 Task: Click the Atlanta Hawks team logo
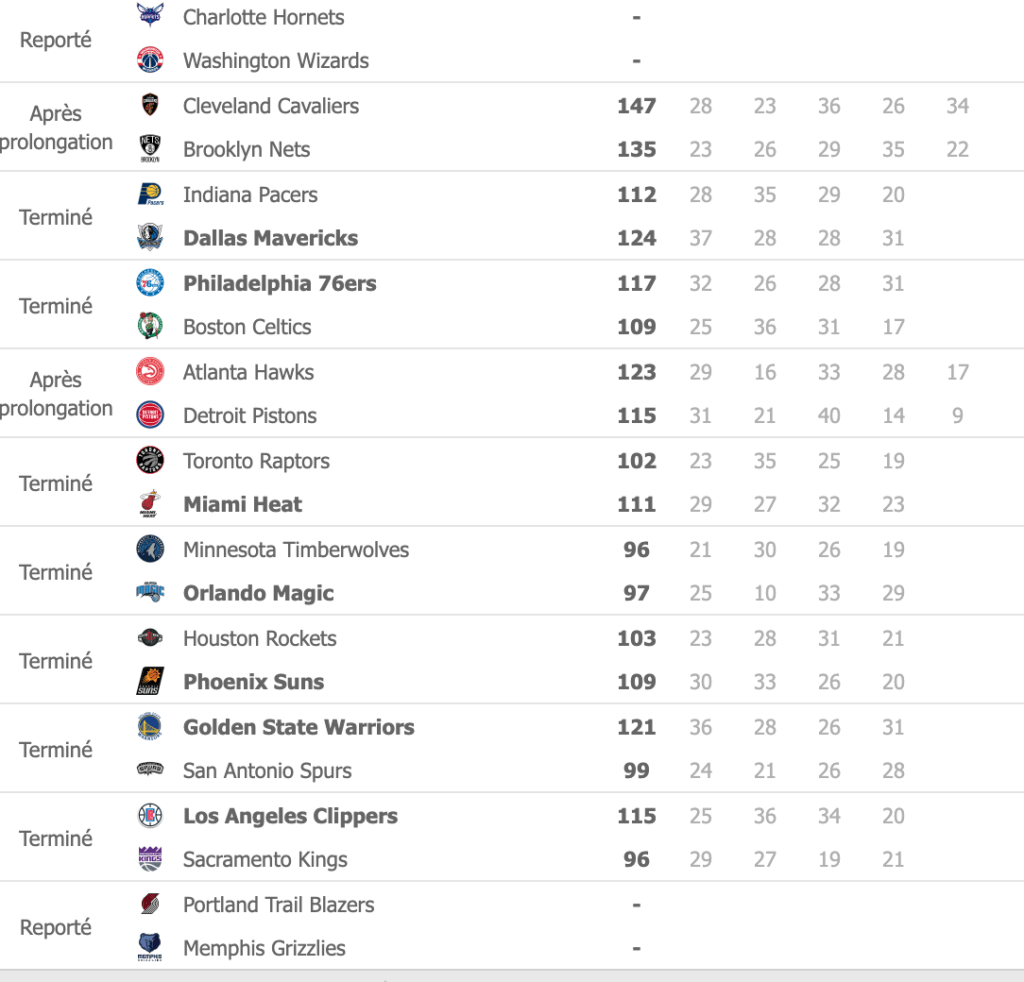(149, 372)
